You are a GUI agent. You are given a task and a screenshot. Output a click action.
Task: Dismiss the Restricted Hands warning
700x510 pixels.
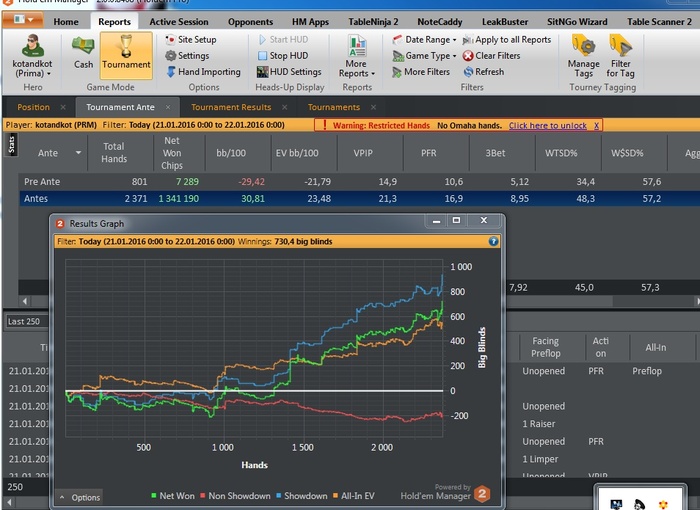[596, 125]
